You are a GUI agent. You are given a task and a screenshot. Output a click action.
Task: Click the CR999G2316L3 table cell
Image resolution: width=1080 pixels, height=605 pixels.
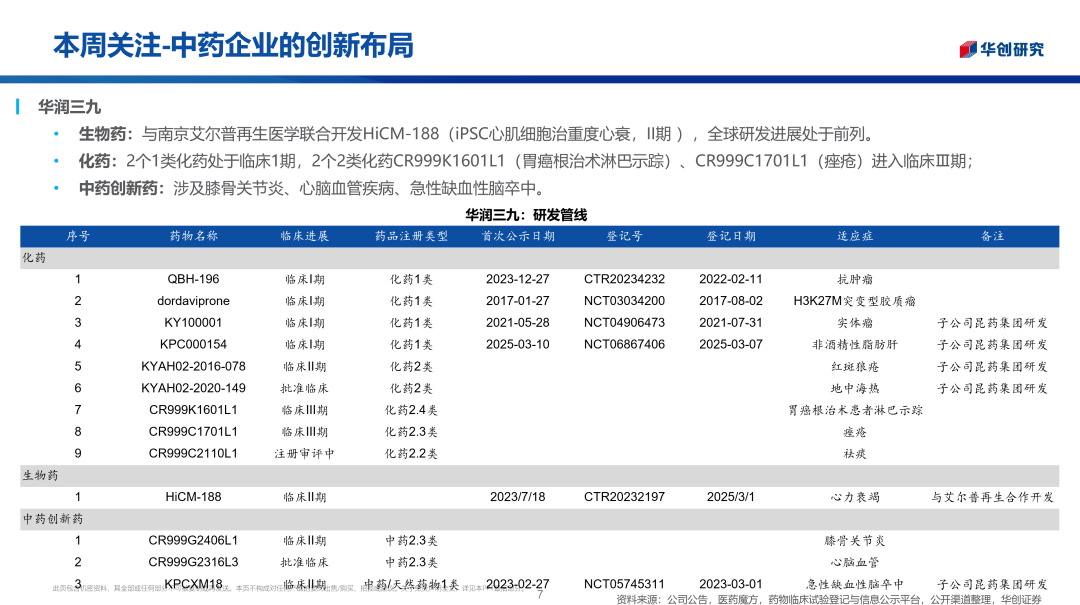194,562
